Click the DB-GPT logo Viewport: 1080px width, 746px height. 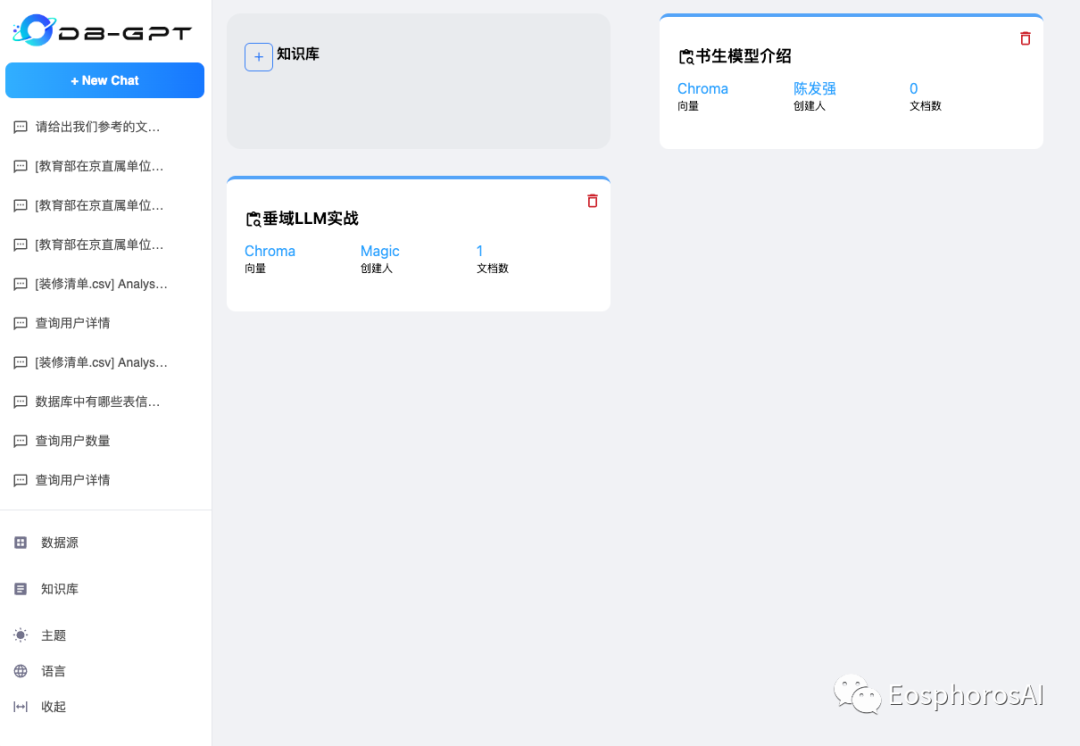coord(102,30)
